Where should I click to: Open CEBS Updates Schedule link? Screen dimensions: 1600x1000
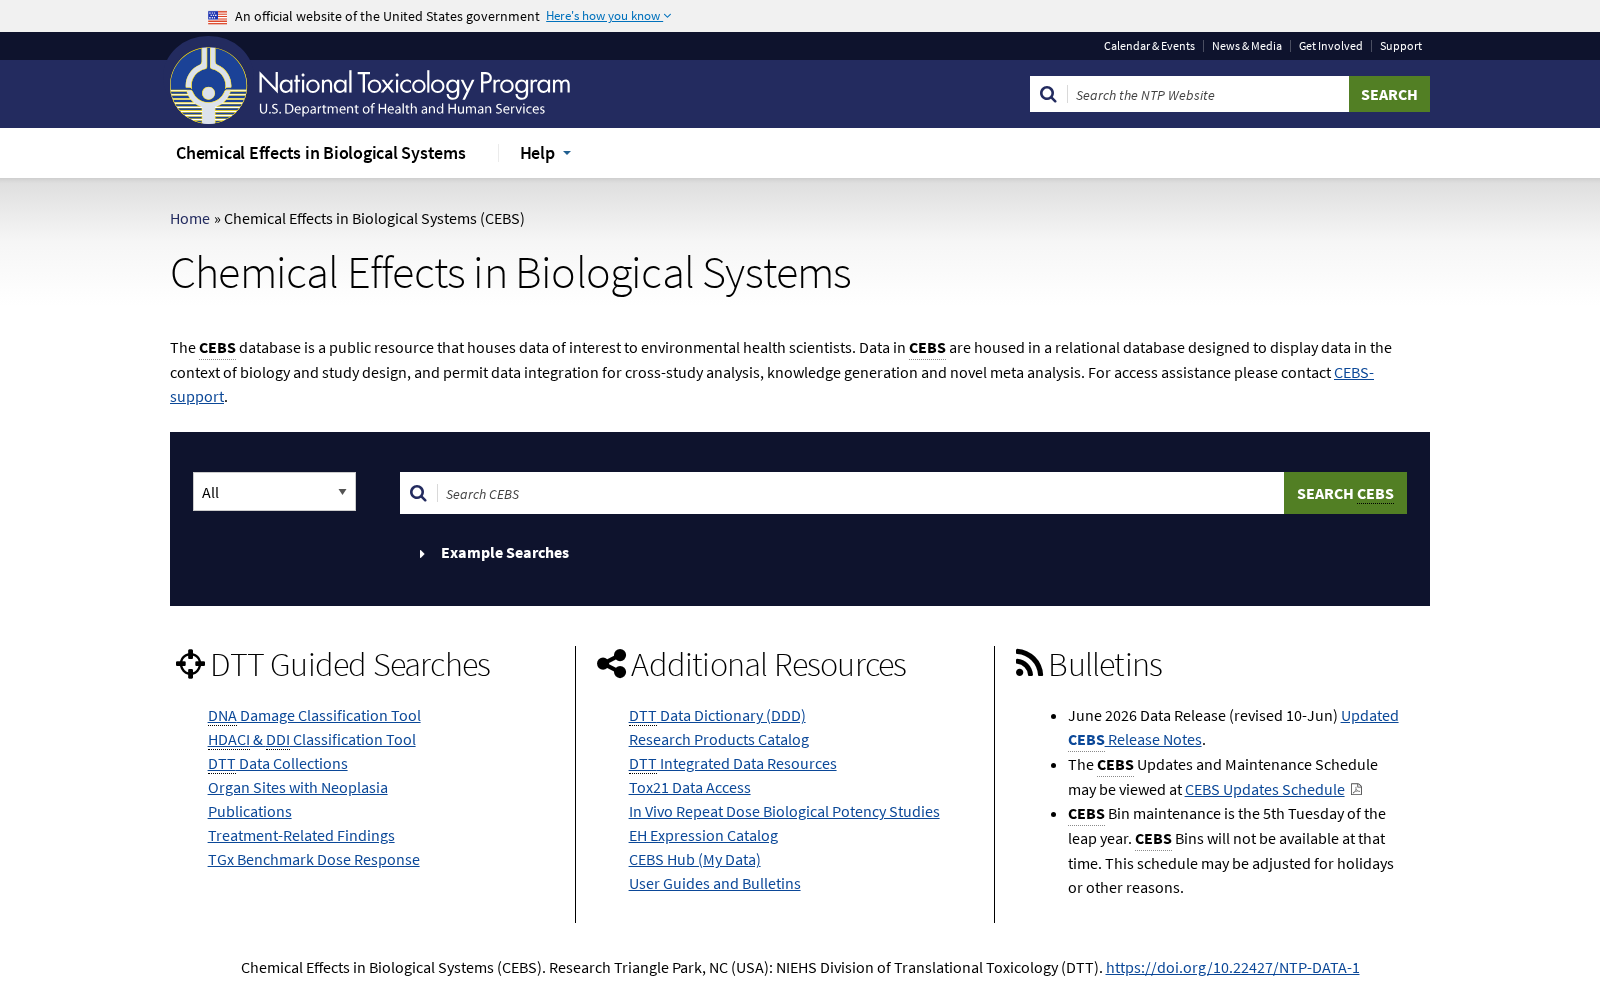click(x=1265, y=789)
